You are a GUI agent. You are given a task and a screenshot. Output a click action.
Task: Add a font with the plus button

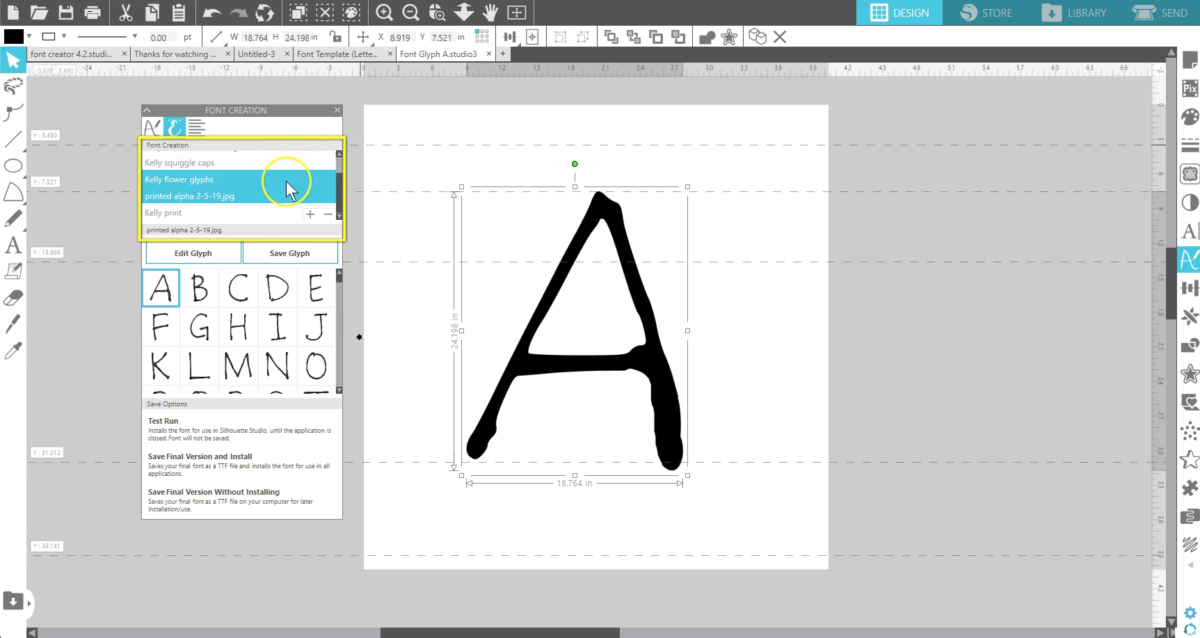point(310,214)
